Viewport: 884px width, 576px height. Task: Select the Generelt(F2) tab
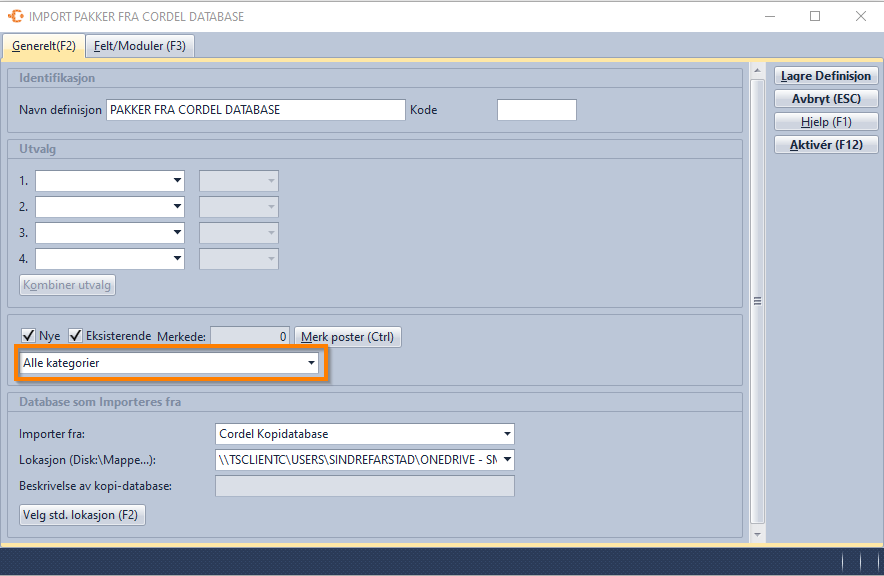point(44,46)
